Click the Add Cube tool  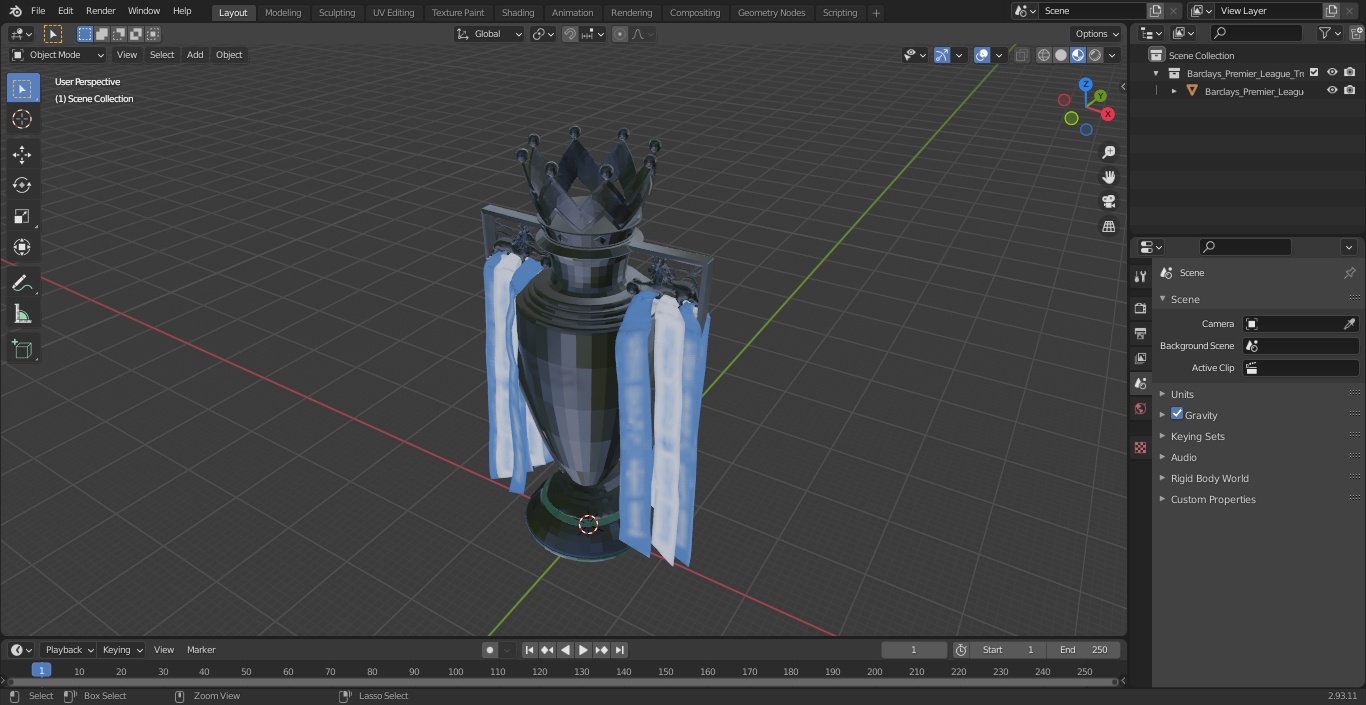coord(22,350)
